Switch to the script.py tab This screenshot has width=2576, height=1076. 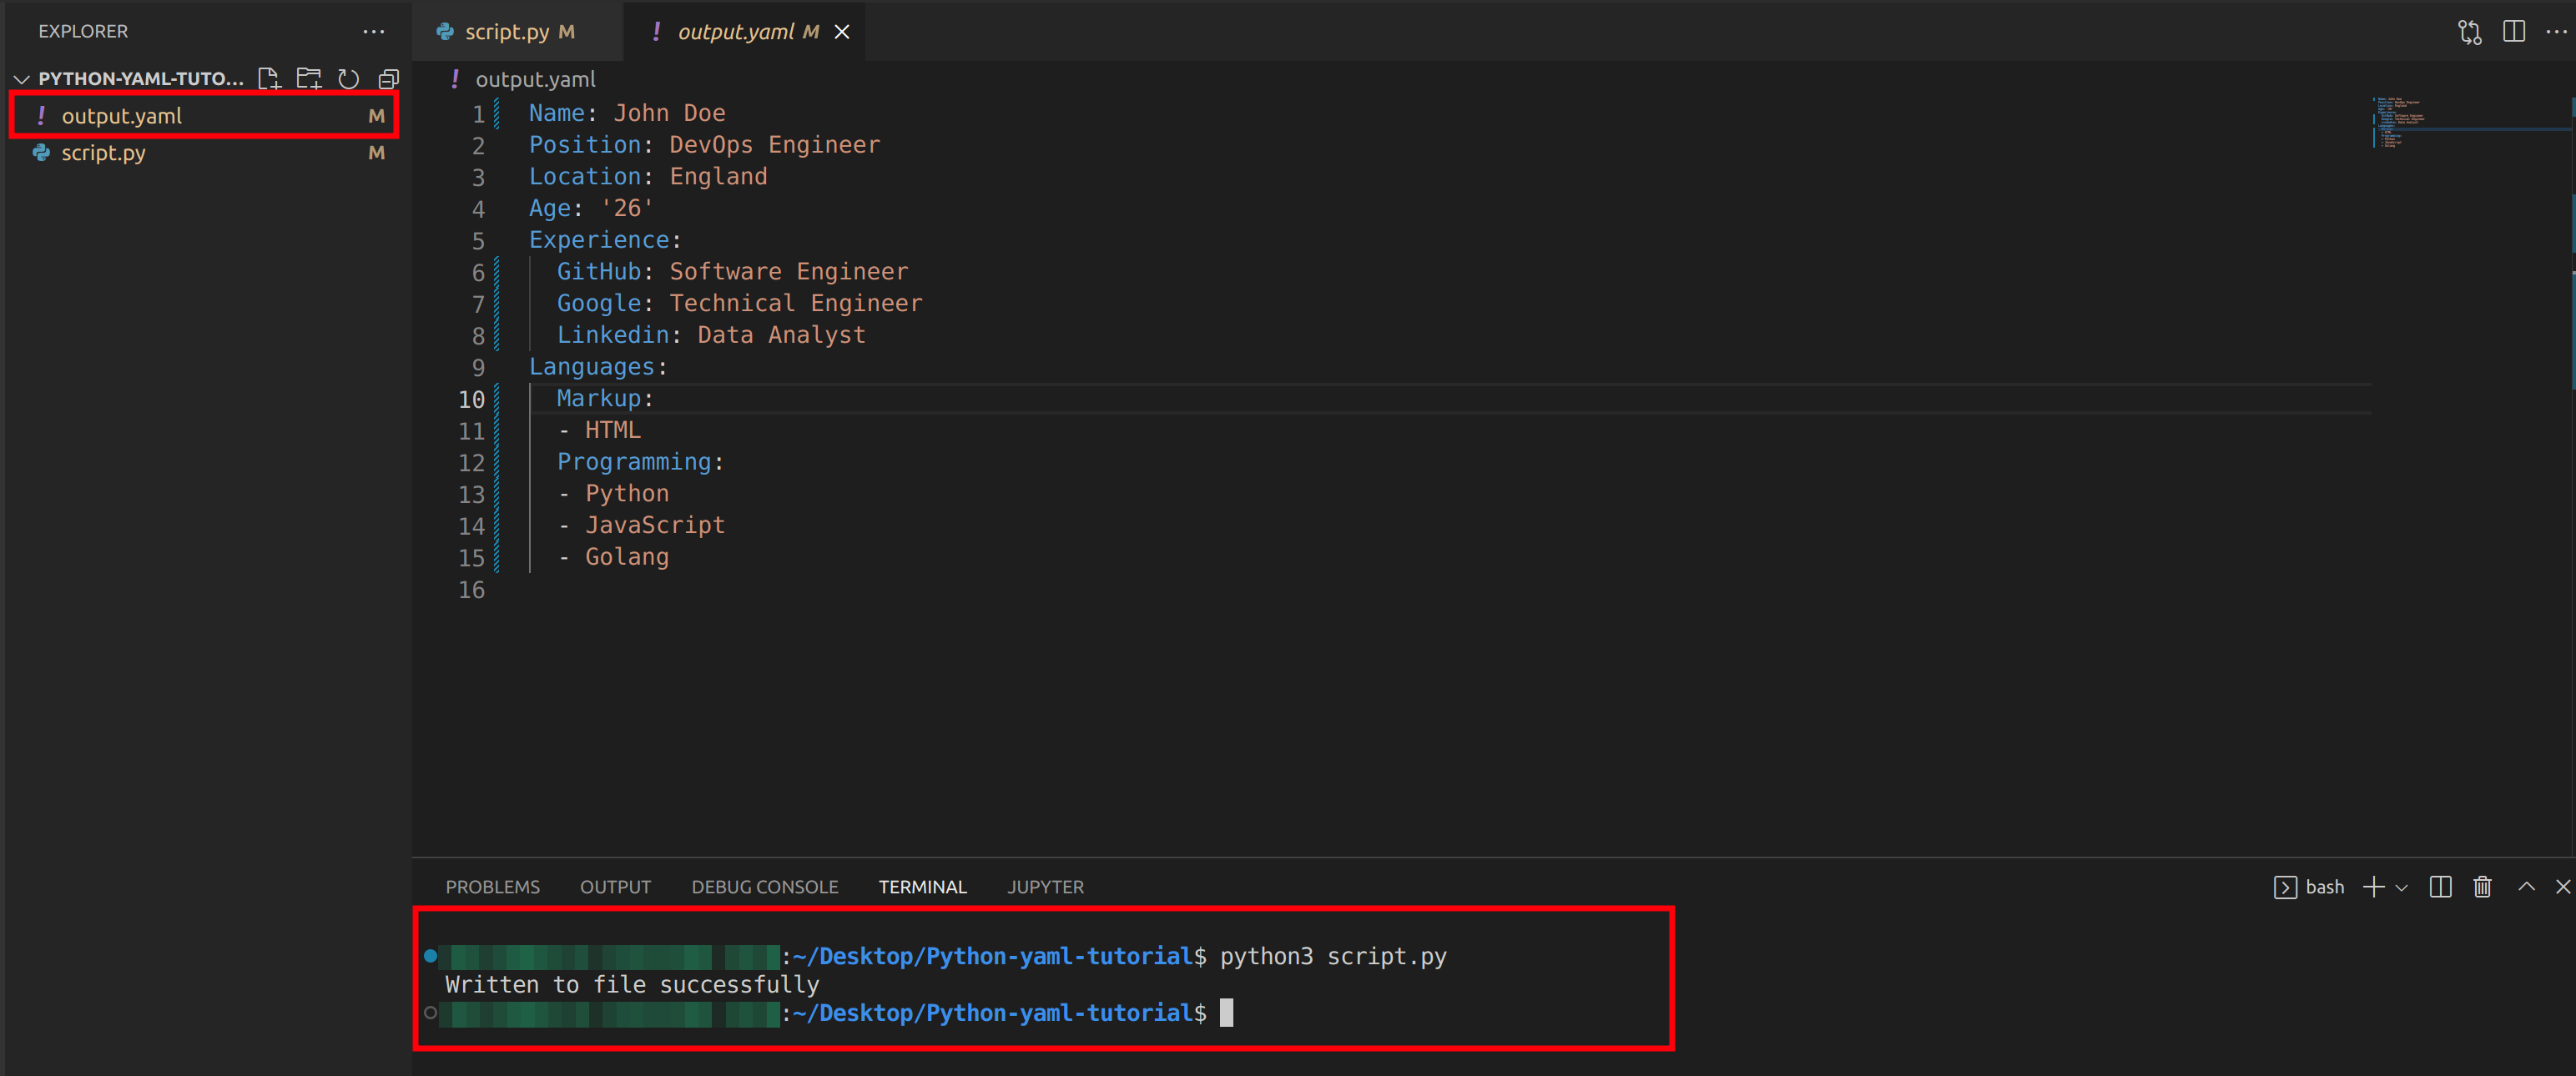517,31
